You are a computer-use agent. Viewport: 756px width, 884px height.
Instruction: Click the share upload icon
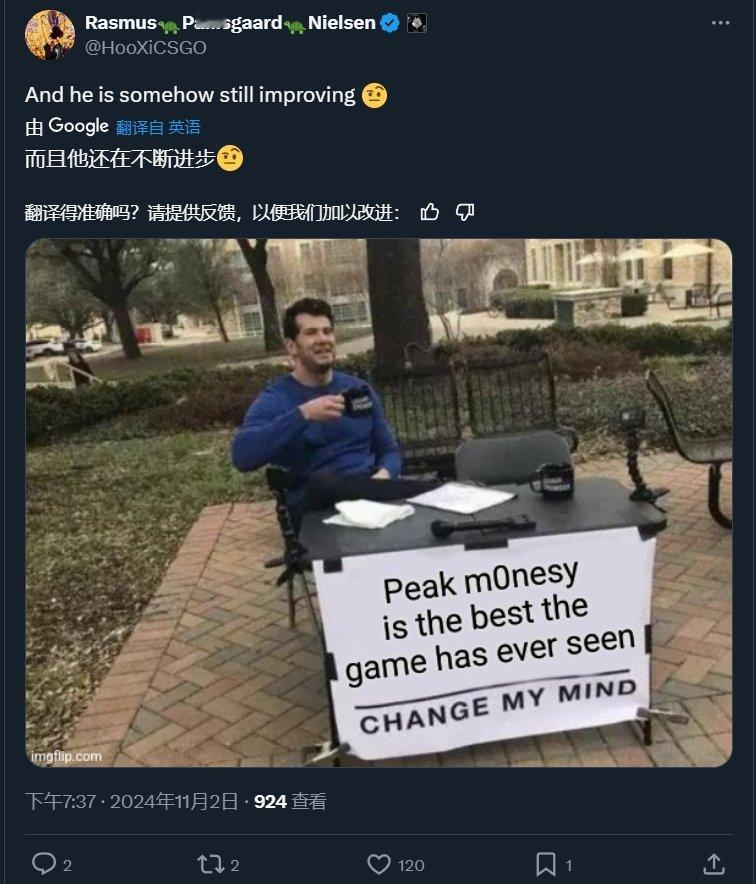(714, 864)
